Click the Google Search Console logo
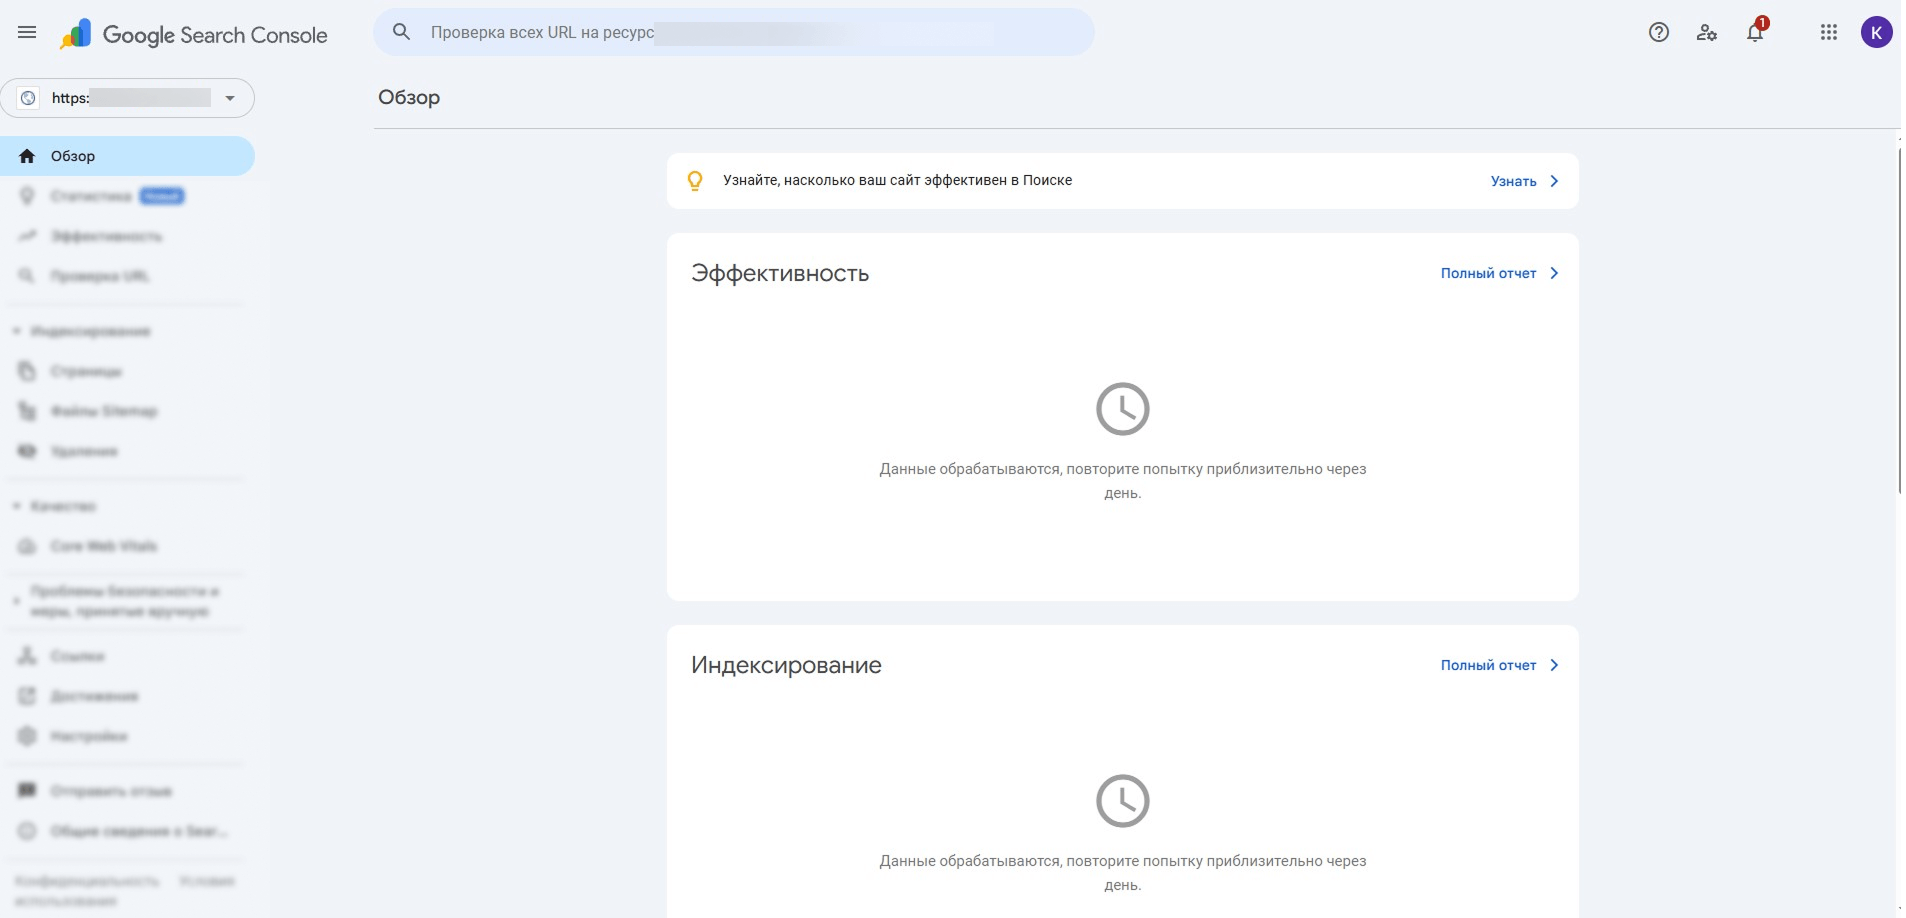 [193, 35]
